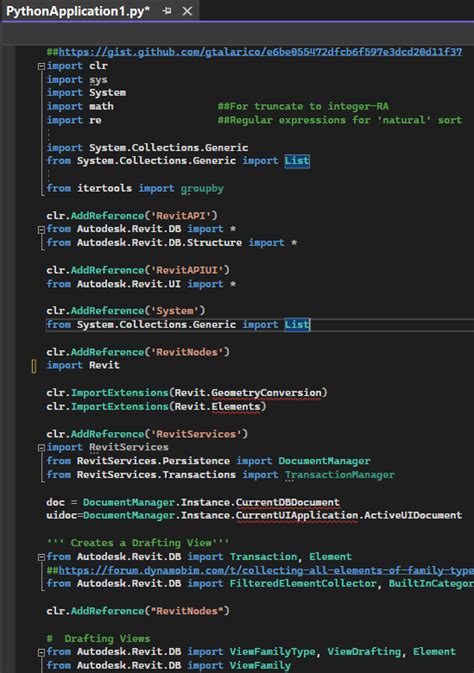Collapse the block at 'import ViewFamilyType, ViewDrafting' line
Image resolution: width=474 pixels, height=673 pixels.
coord(41,652)
